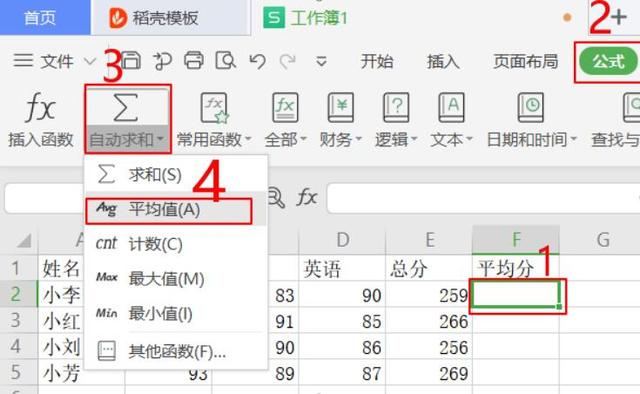Switch to the 公式 ribbon tab
Screen dimensions: 640x394
[609, 61]
